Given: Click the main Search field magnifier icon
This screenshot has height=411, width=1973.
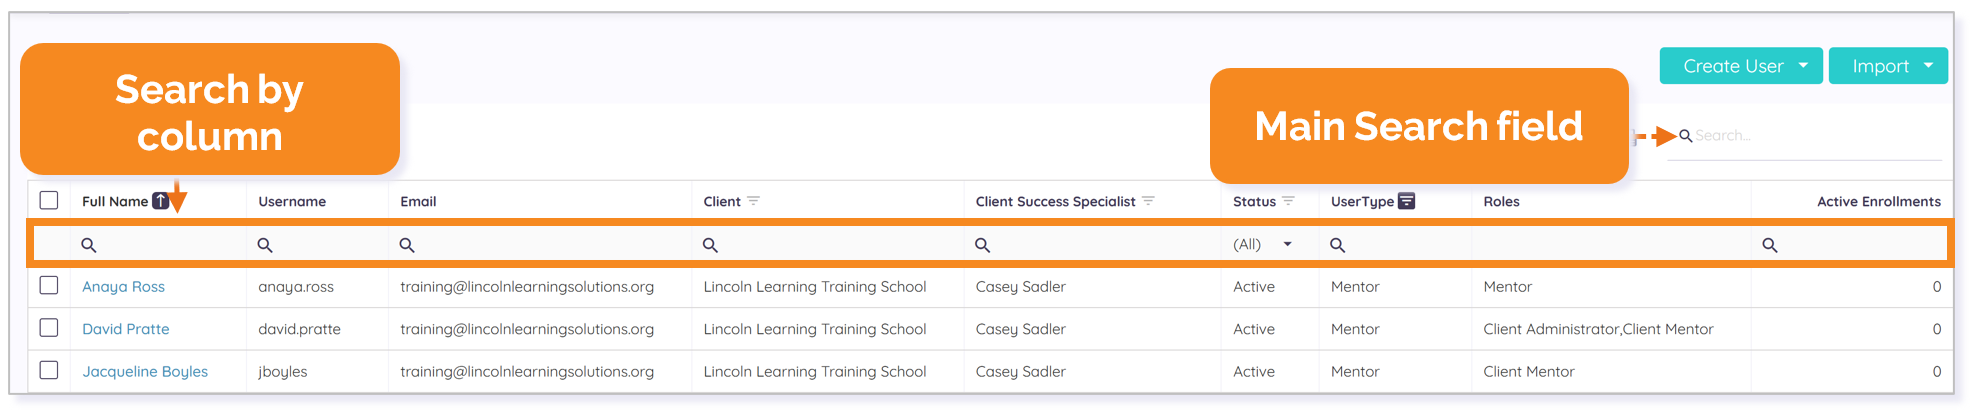Looking at the screenshot, I should 1685,136.
